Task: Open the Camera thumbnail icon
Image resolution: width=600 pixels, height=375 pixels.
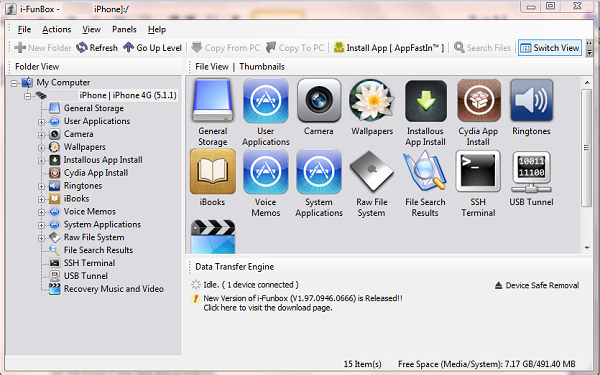Action: click(319, 101)
